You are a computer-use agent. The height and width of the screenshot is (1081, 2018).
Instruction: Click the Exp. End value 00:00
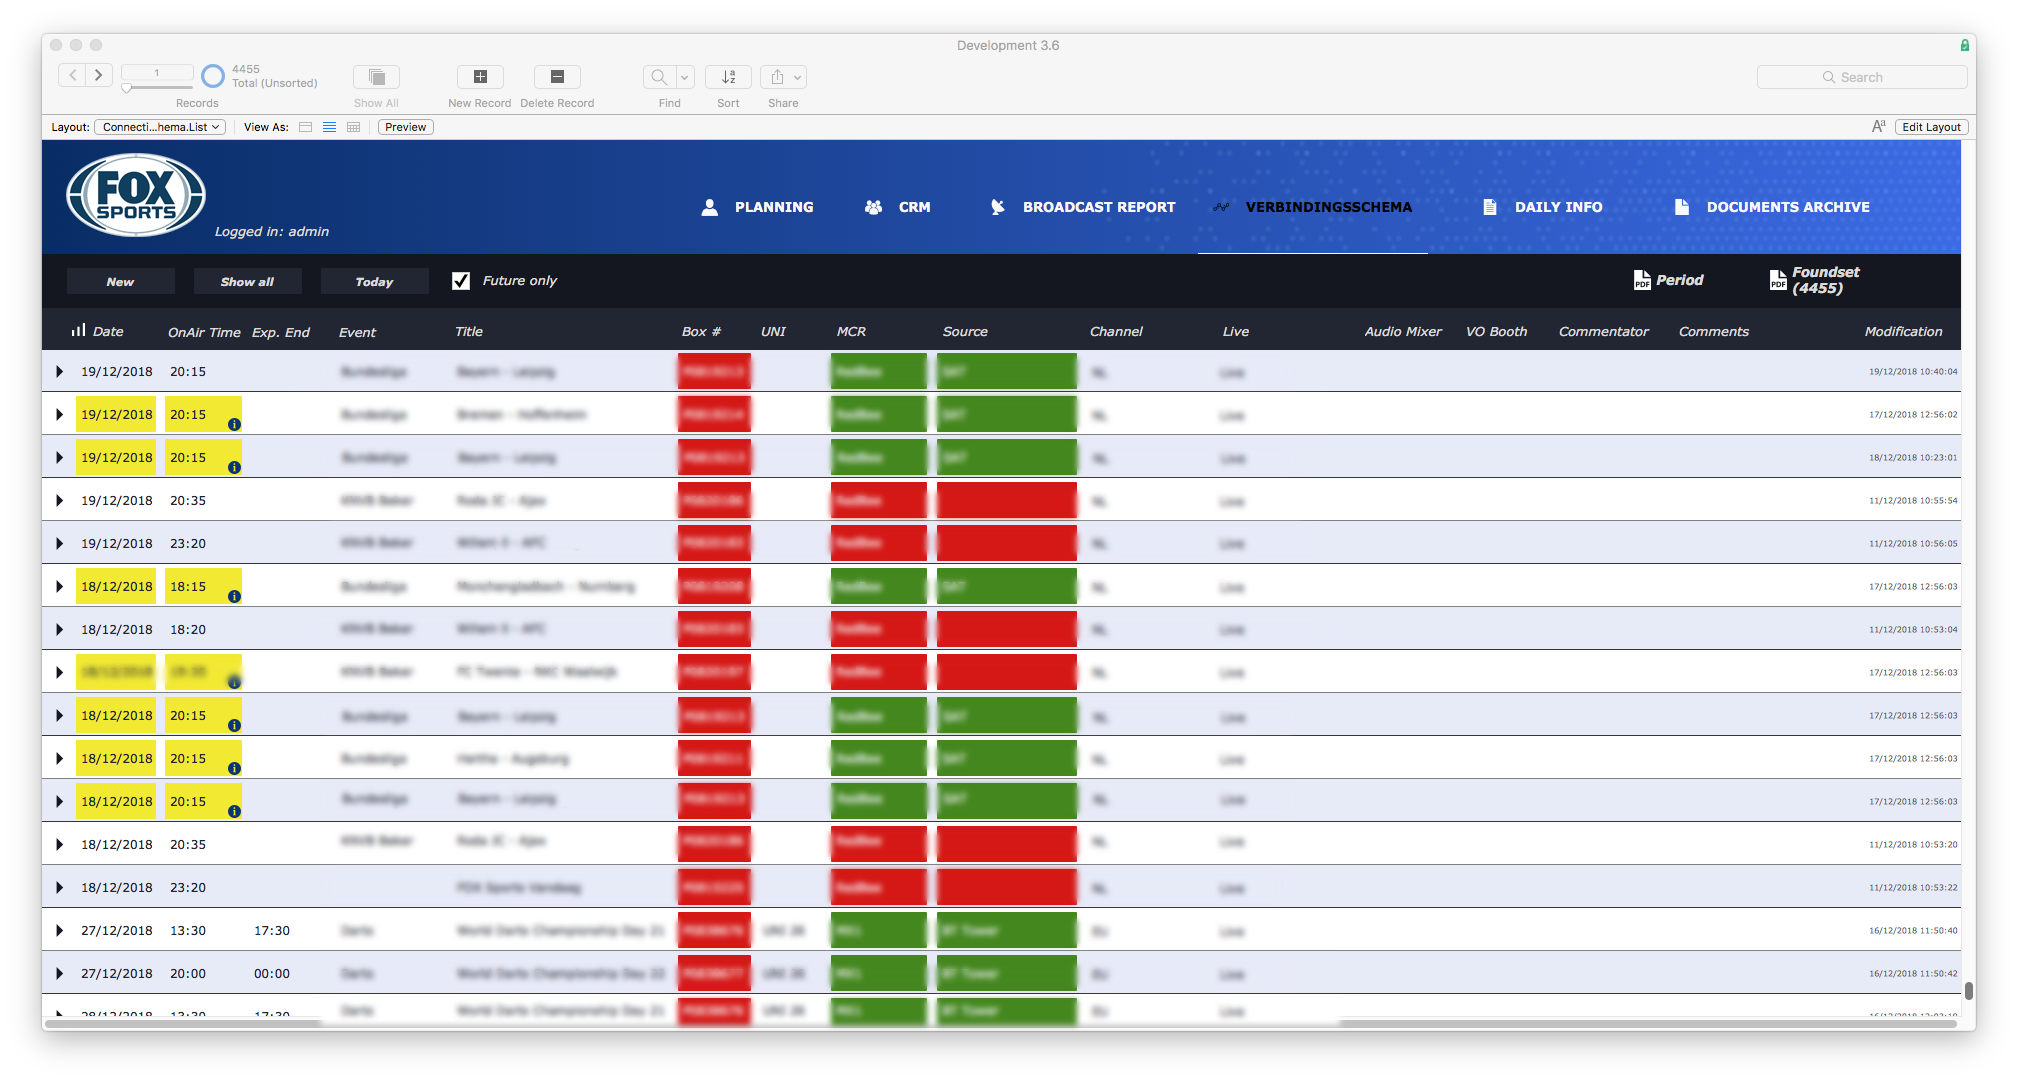(x=272, y=973)
